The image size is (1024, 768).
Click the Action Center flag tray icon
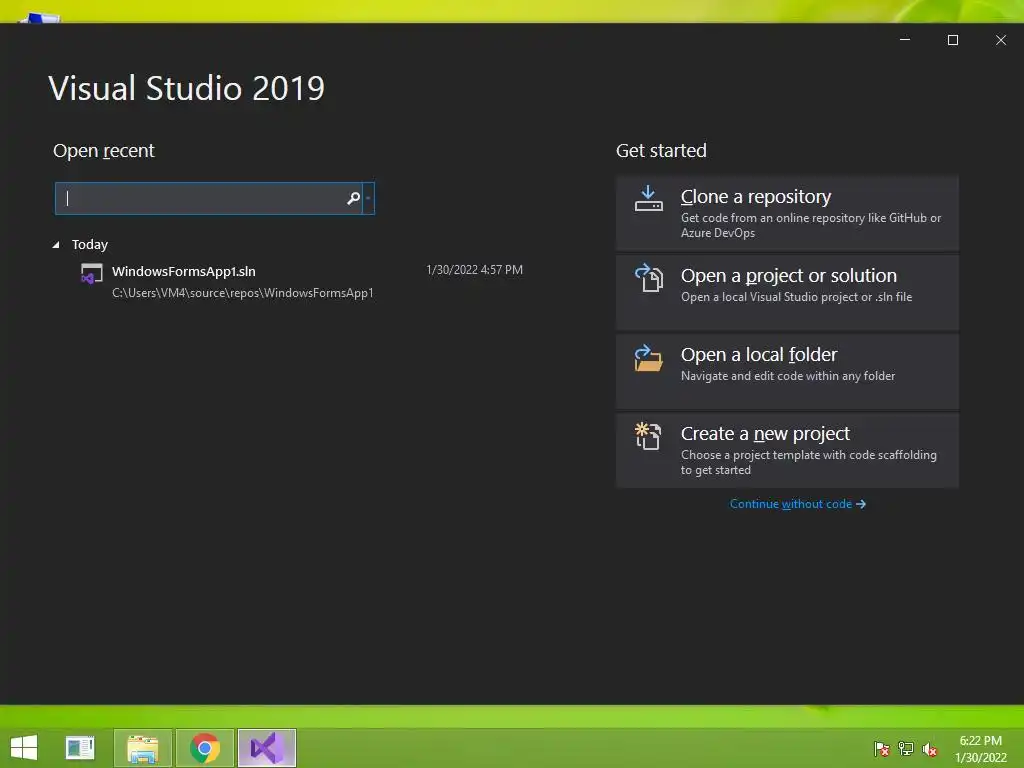pyautogui.click(x=881, y=748)
